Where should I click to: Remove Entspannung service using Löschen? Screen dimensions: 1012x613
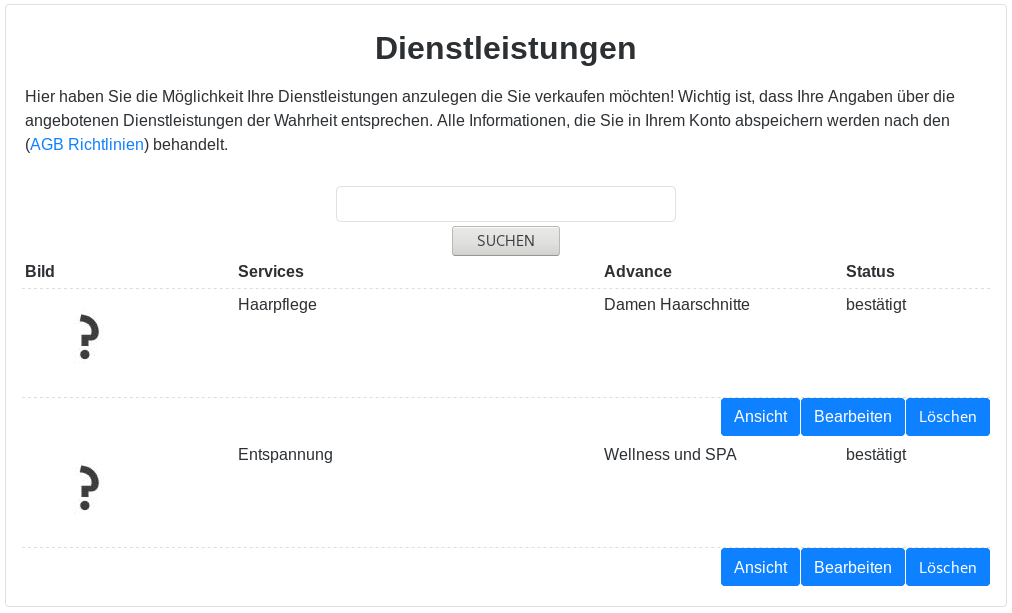coord(947,567)
